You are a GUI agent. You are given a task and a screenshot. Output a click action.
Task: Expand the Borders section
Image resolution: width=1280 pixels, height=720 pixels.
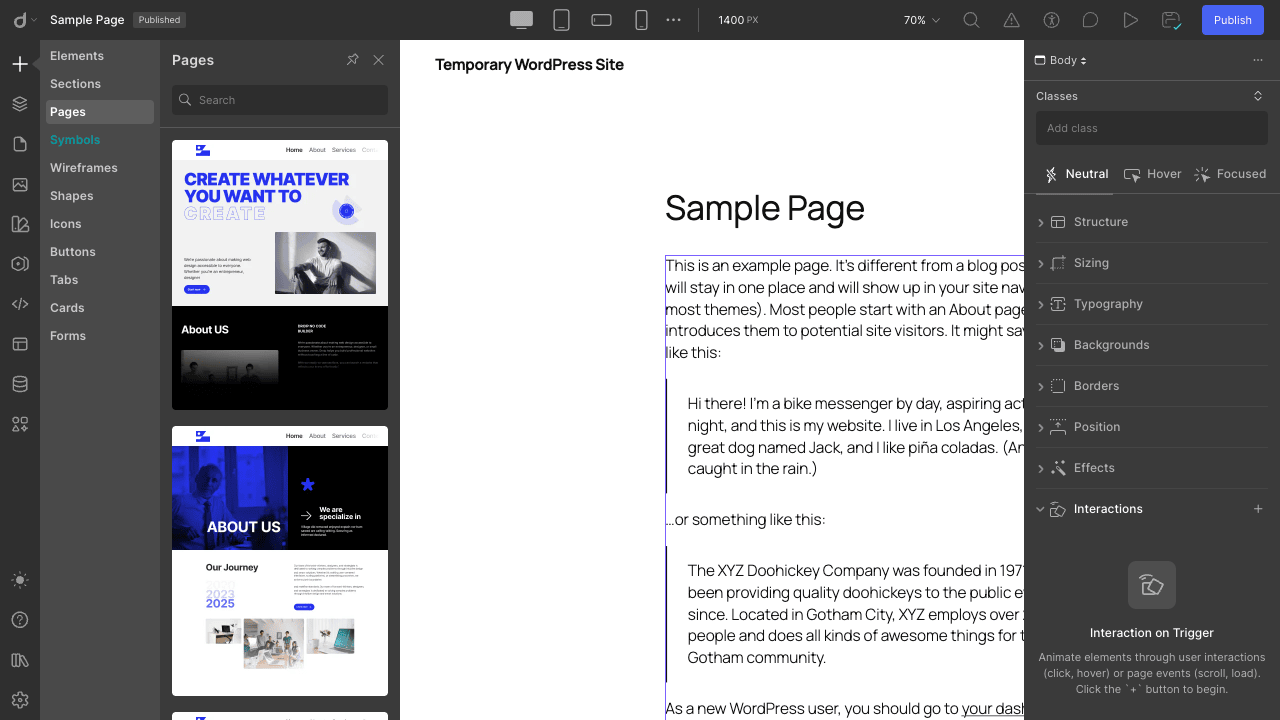1152,386
